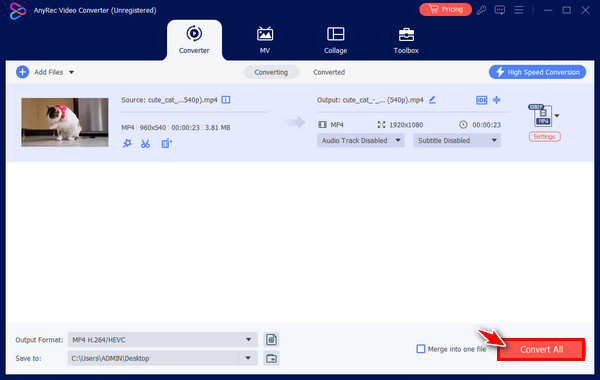
Task: Expand the Subtitle Disabled dropdown
Action: coord(457,140)
